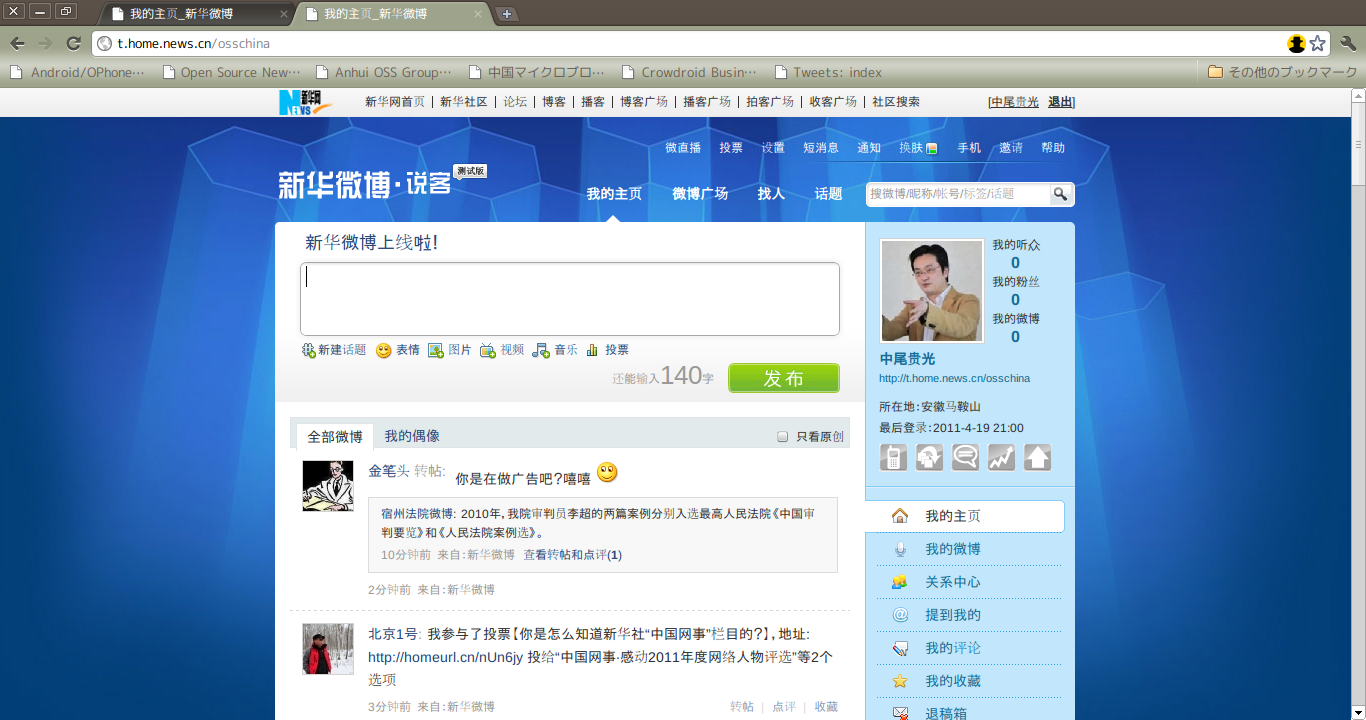Open the 帮助 help link
This screenshot has height=720, width=1366.
coord(1053,148)
